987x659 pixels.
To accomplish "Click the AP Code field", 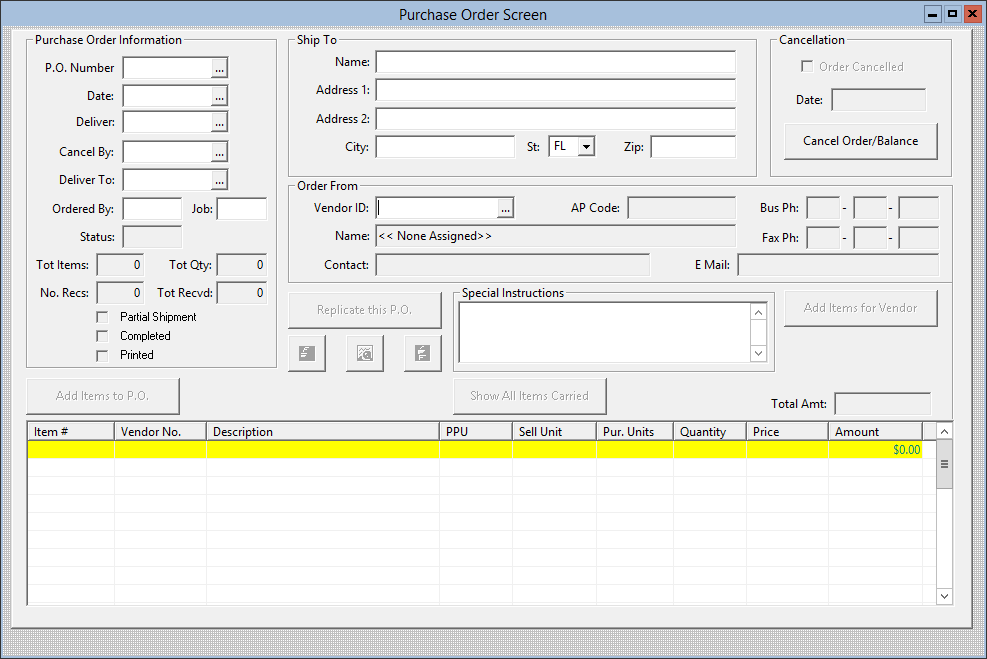I will [682, 208].
